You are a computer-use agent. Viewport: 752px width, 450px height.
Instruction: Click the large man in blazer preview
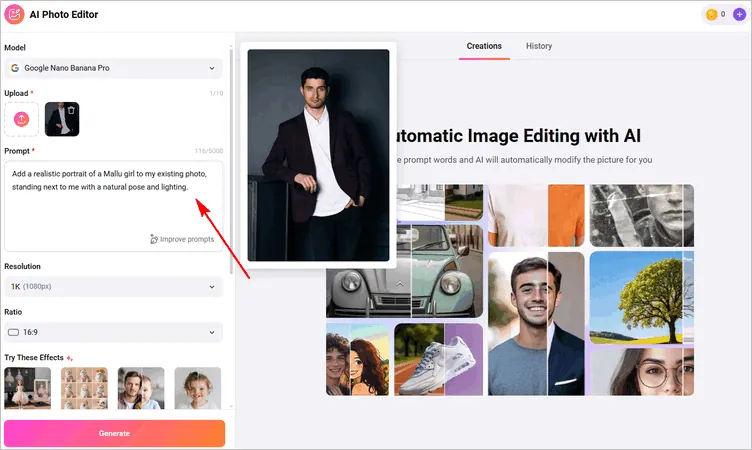click(x=318, y=155)
